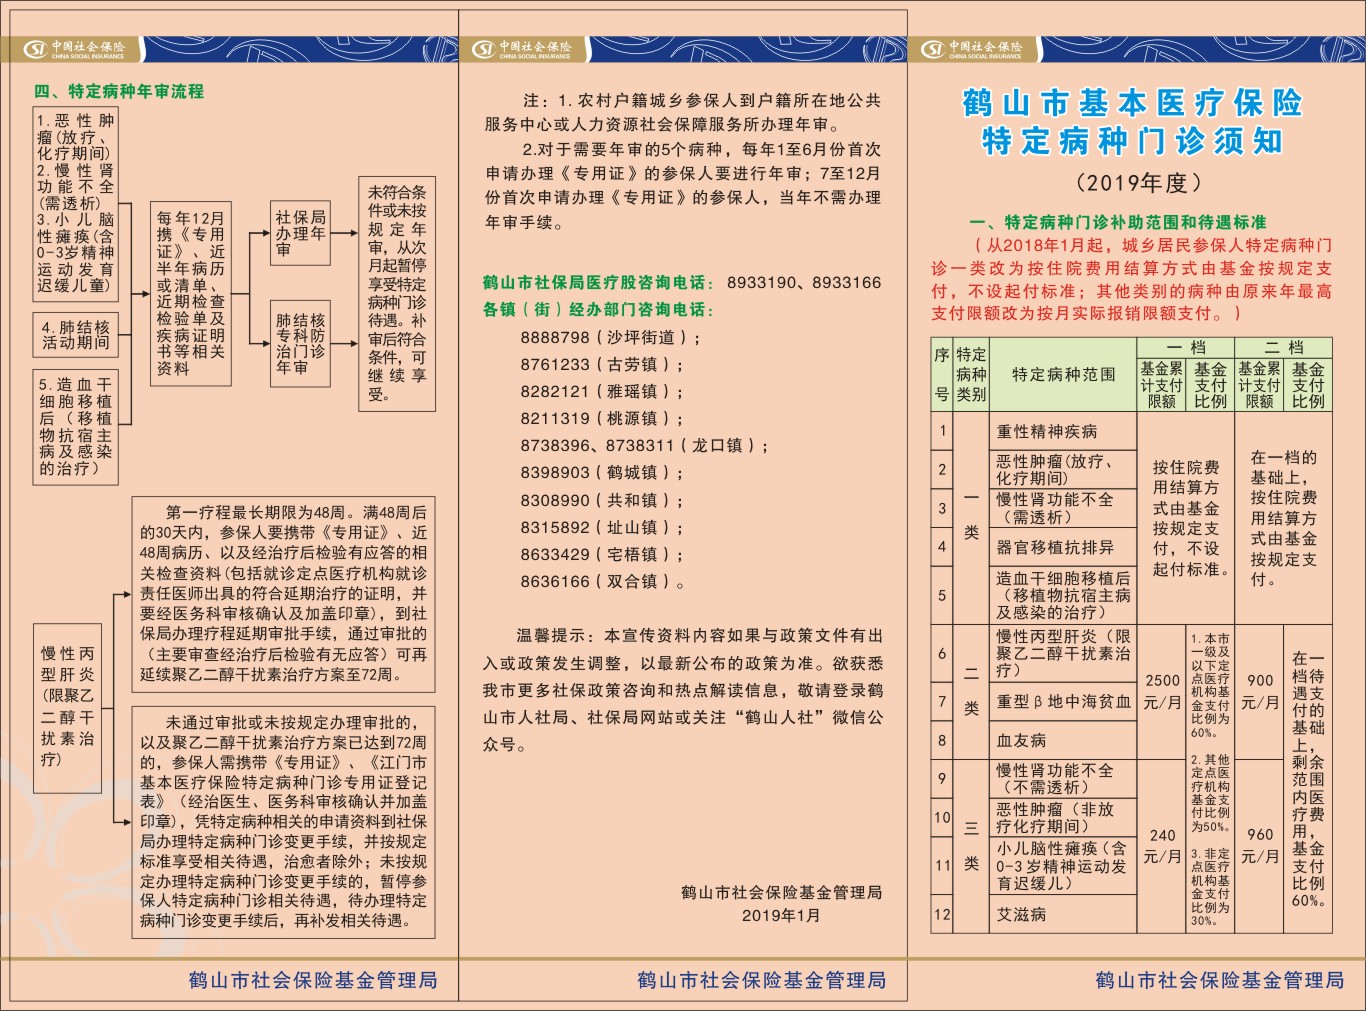Click phone number 8888798（沙坪街道）
The width and height of the screenshot is (1366, 1011).
coord(610,337)
